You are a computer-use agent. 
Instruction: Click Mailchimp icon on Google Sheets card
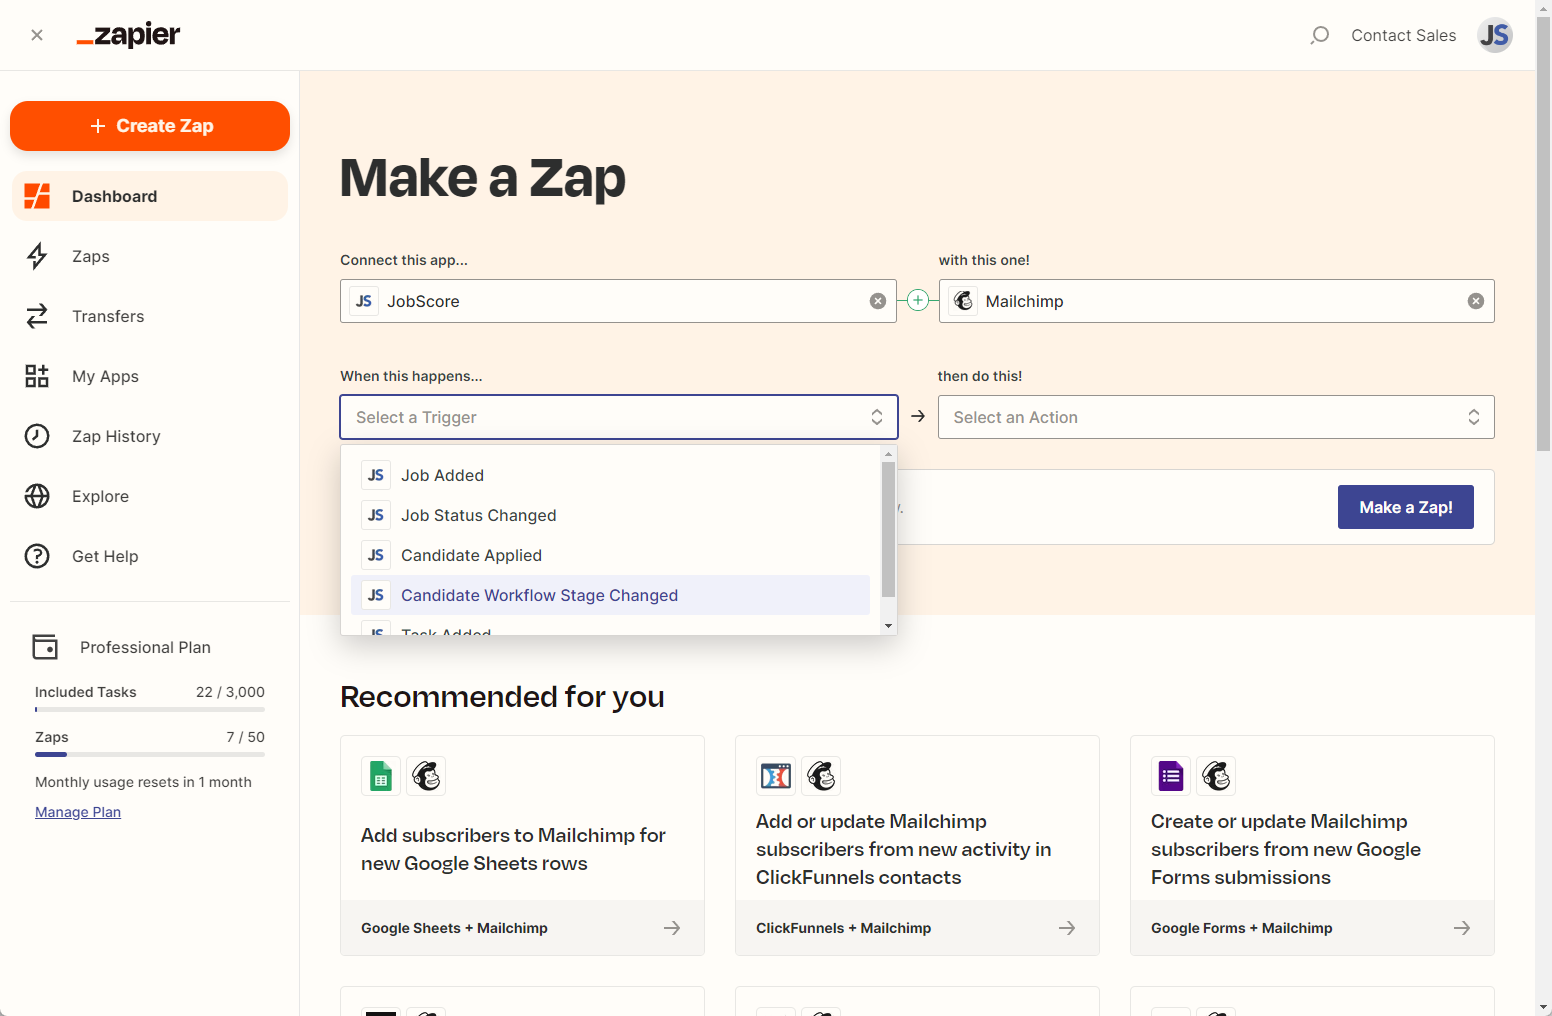click(426, 776)
